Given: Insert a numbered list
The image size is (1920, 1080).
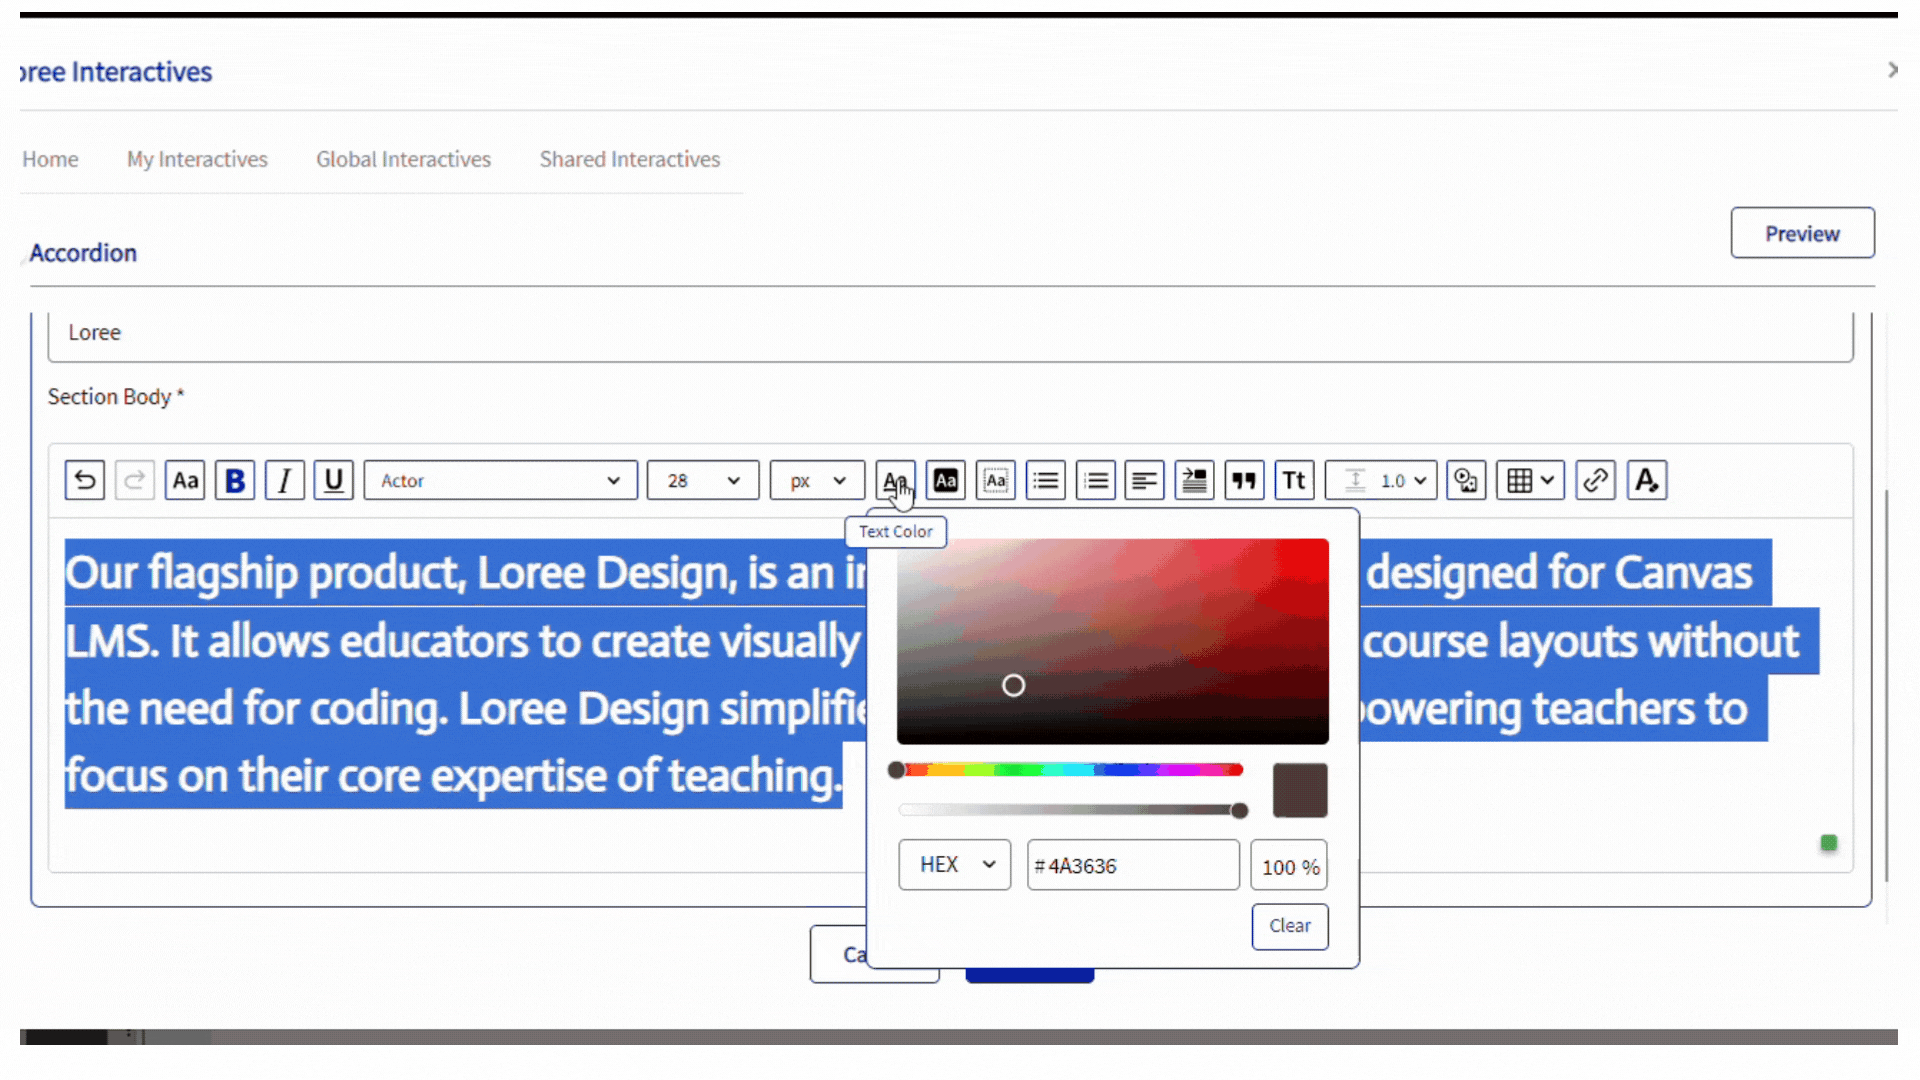Looking at the screenshot, I should click(1095, 481).
